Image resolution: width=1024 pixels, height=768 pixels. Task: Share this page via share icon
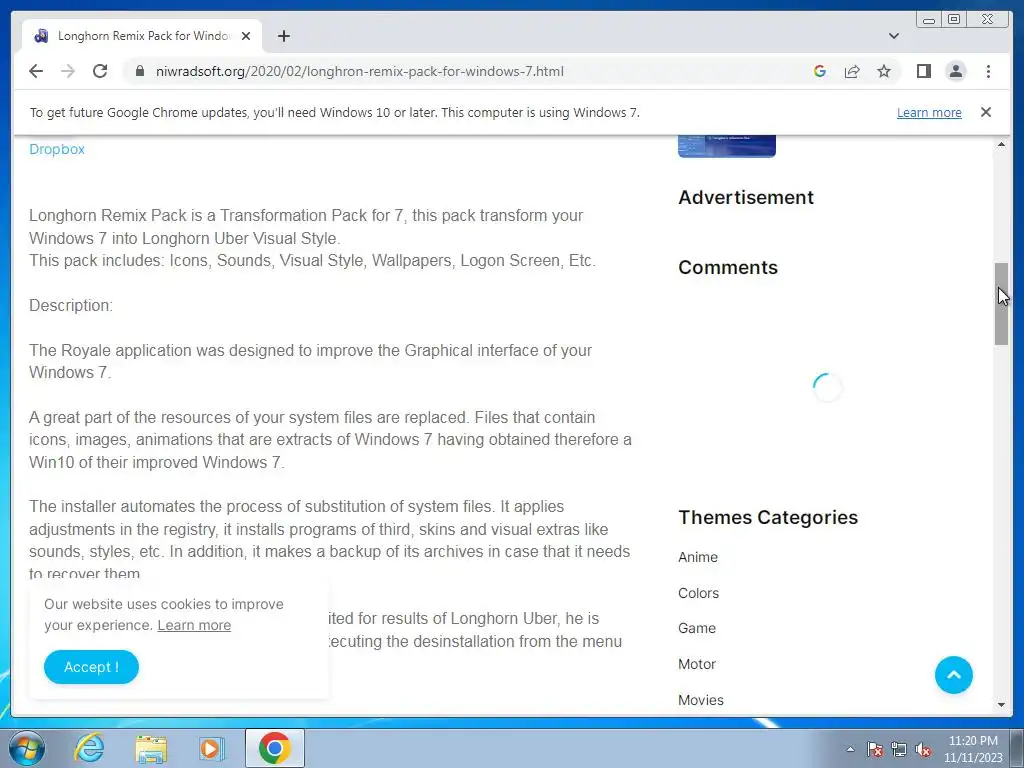click(852, 71)
